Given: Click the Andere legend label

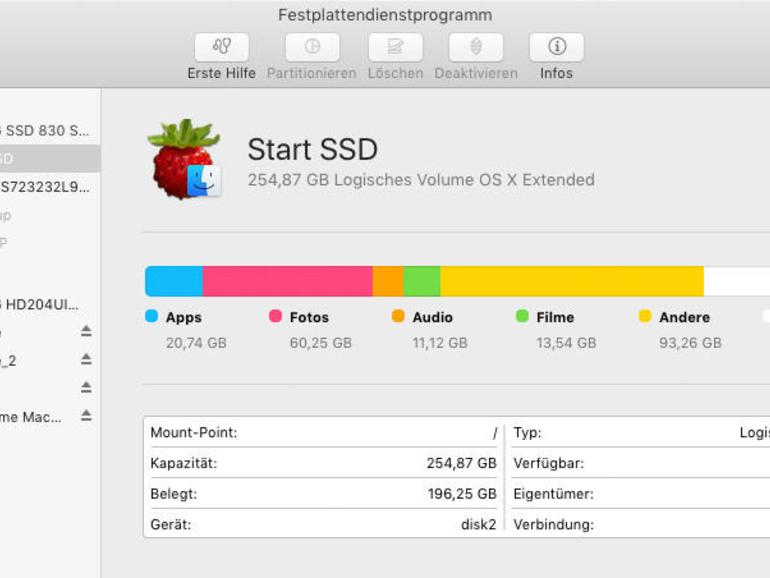Looking at the screenshot, I should click(x=685, y=317).
